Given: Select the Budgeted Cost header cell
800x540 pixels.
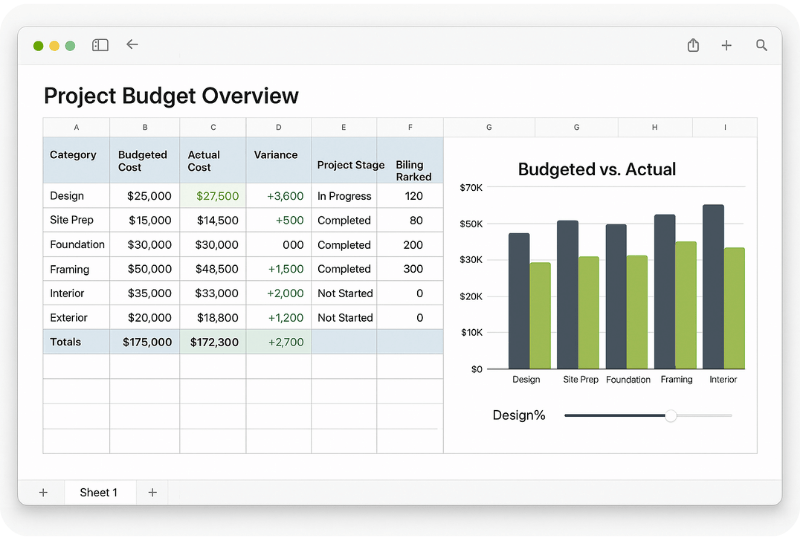Looking at the screenshot, I should [144, 160].
